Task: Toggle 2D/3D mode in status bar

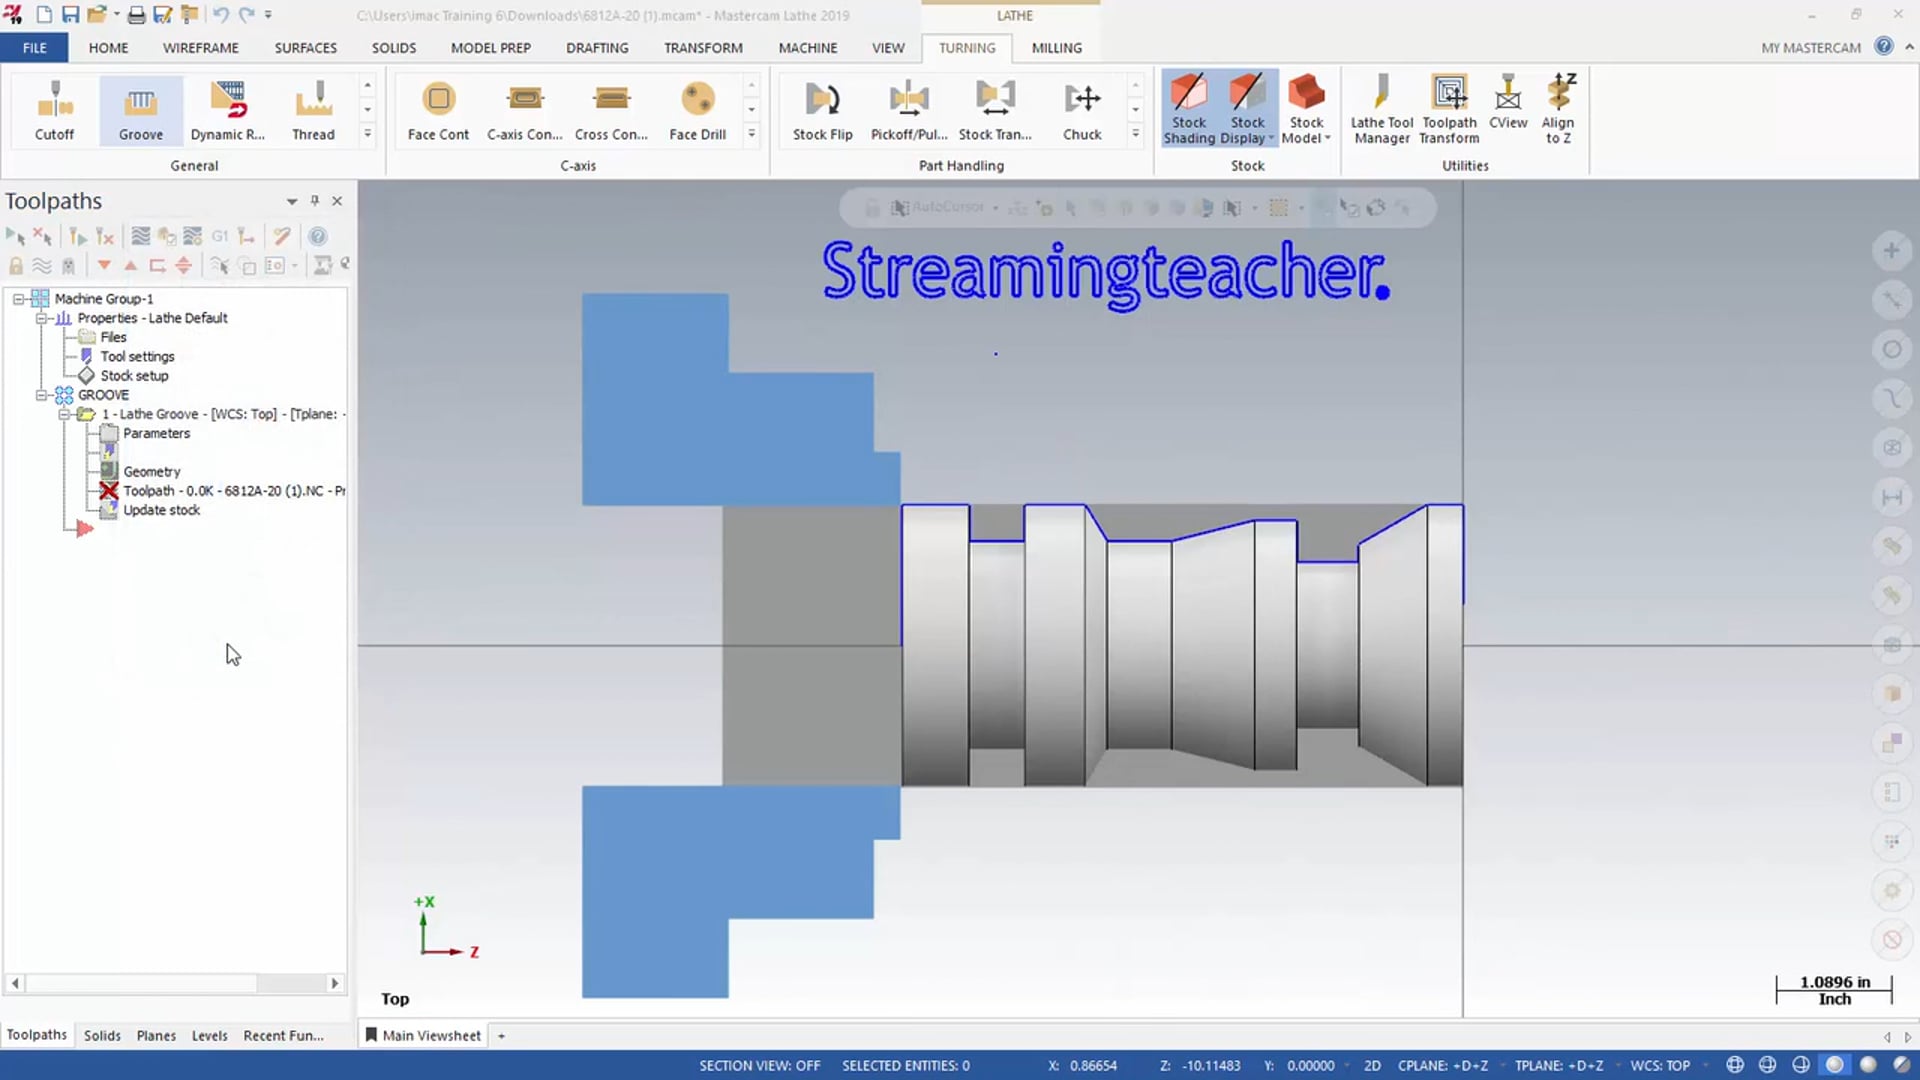Action: (x=1373, y=1065)
